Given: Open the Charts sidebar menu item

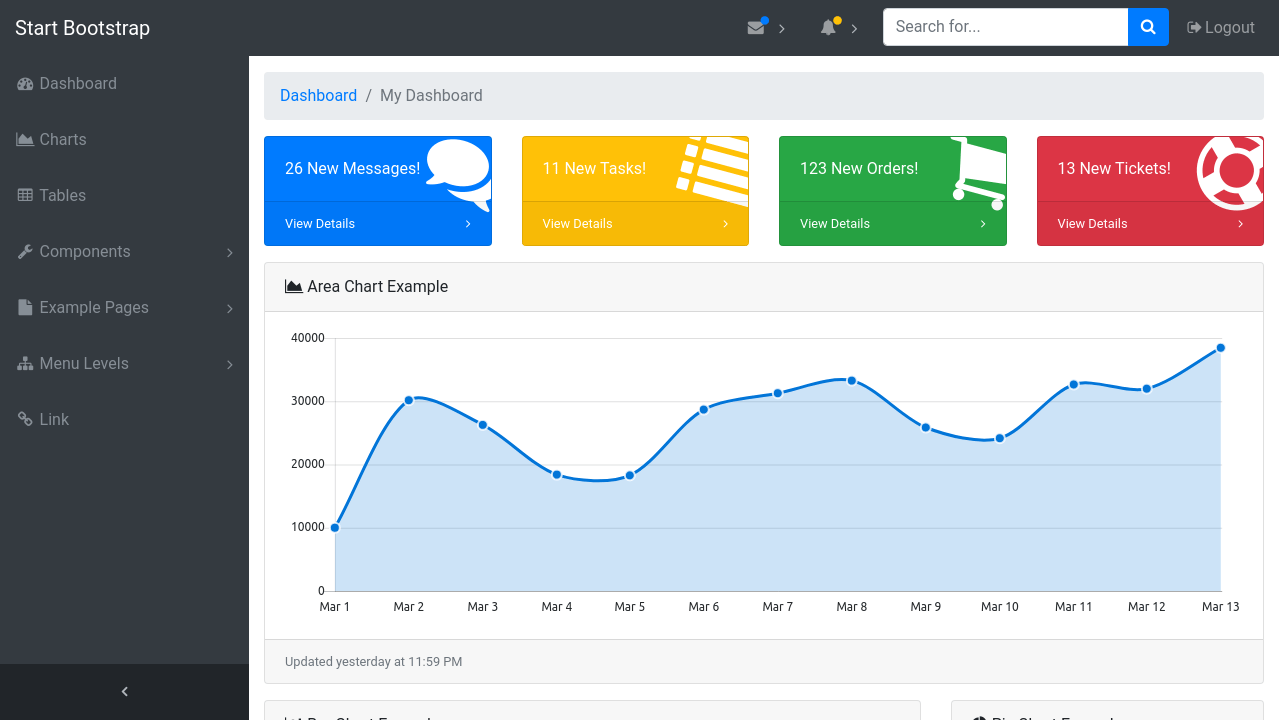Looking at the screenshot, I should [x=63, y=140].
